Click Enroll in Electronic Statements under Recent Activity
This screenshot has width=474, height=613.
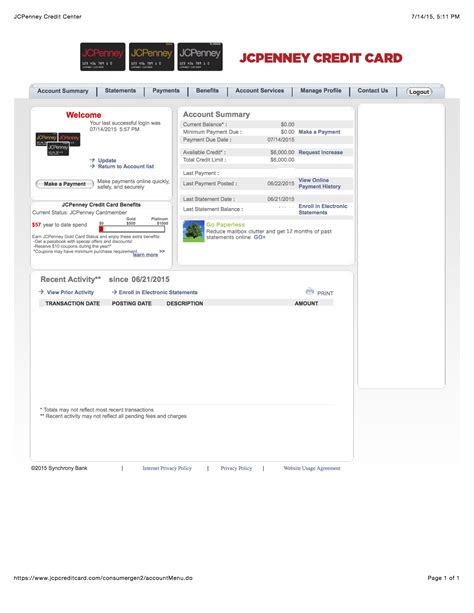click(x=158, y=292)
